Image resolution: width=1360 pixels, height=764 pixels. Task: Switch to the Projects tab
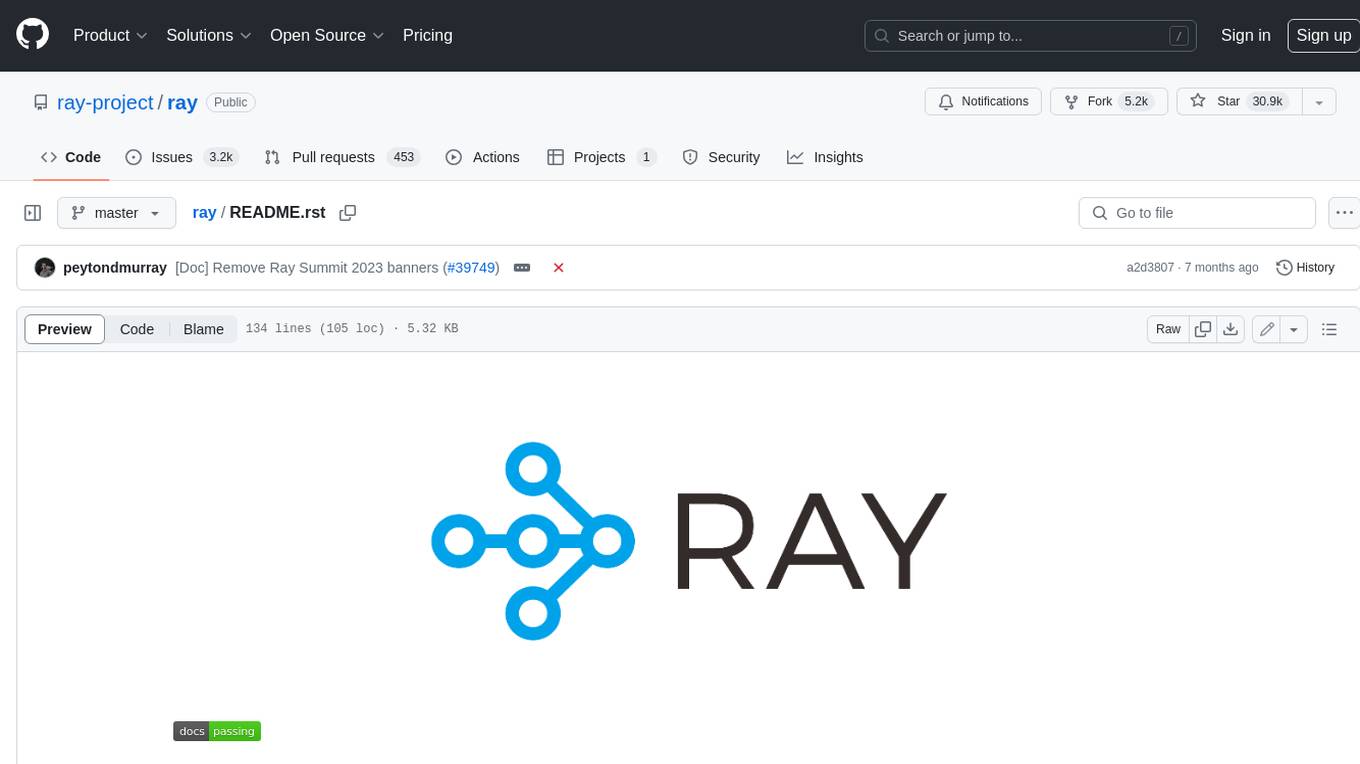click(x=601, y=157)
